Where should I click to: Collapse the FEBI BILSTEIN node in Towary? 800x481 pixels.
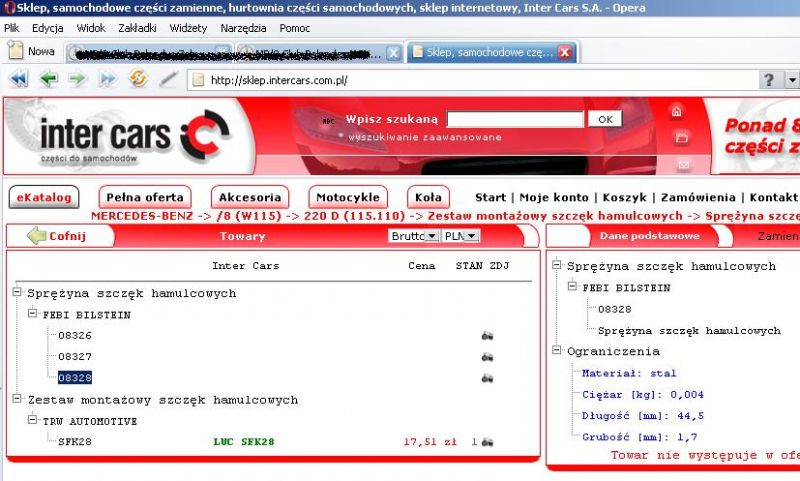pos(33,313)
